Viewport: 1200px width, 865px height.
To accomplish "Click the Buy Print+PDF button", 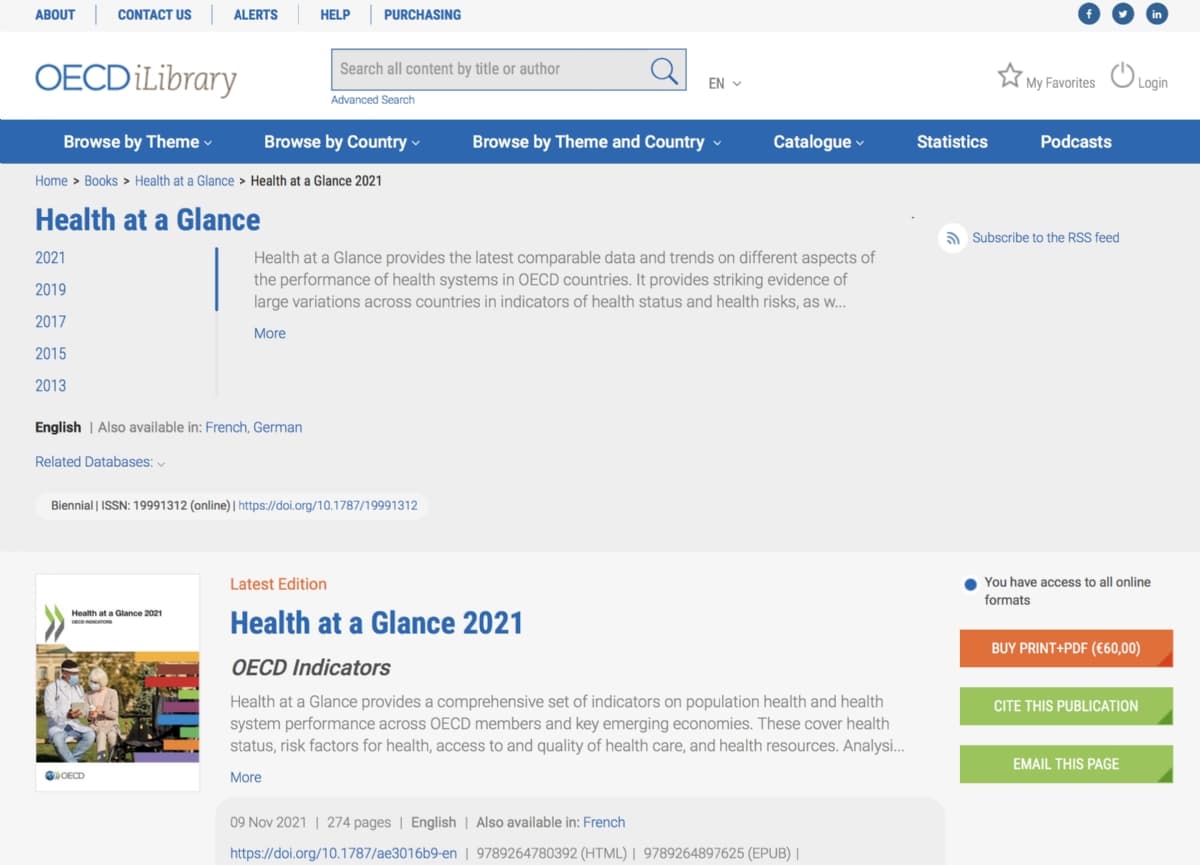I will pos(1066,648).
